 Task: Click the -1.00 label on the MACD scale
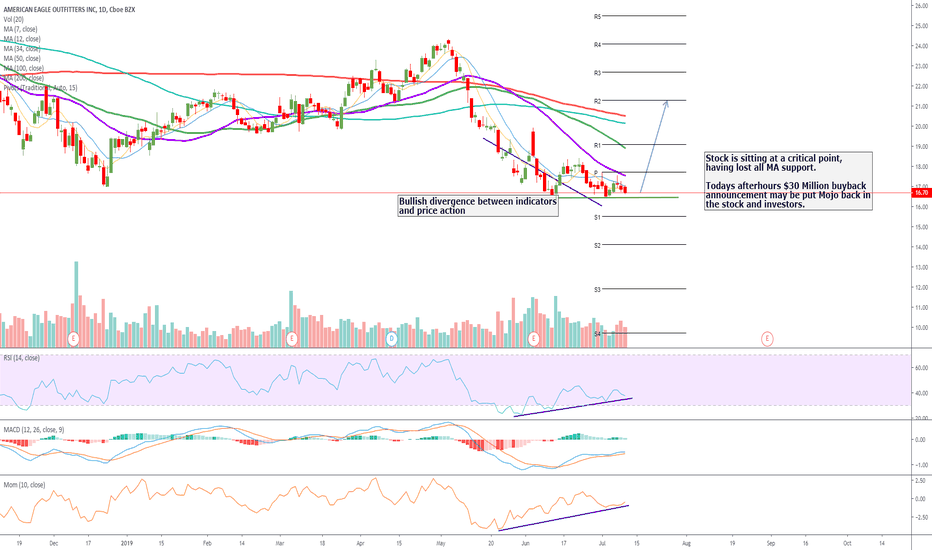pos(920,465)
